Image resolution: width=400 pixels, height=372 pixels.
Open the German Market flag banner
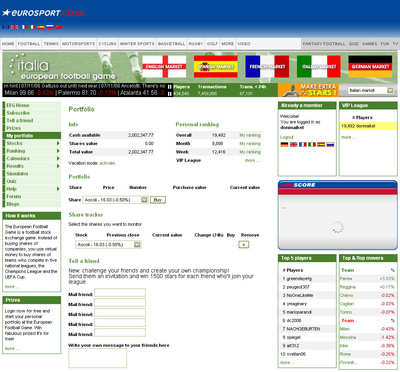pyautogui.click(x=370, y=66)
